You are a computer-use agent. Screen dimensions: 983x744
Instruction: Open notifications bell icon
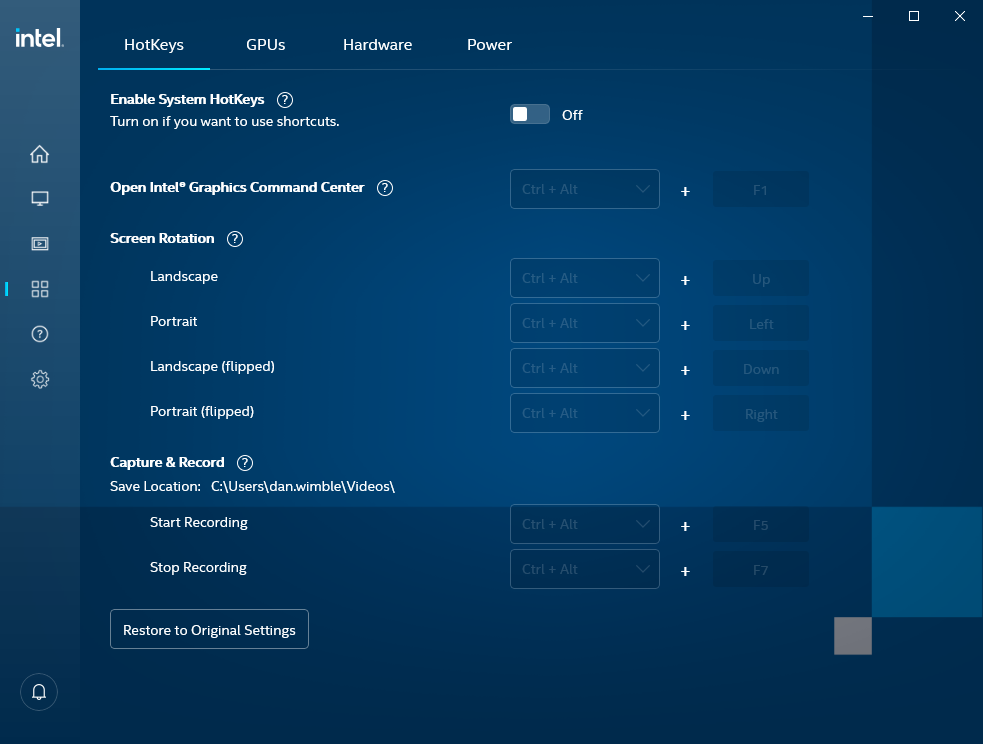point(39,692)
